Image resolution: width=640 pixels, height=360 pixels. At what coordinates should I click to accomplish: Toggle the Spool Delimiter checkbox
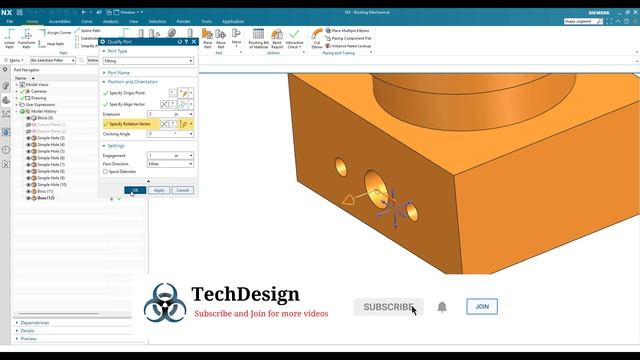pyautogui.click(x=105, y=172)
